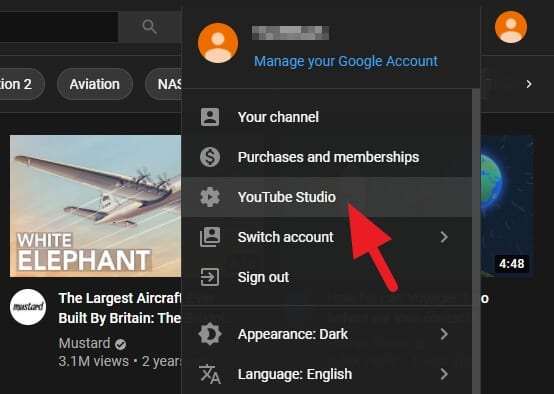Click the large profile avatar in the menu
Image resolution: width=554 pixels, height=394 pixels.
[218, 43]
